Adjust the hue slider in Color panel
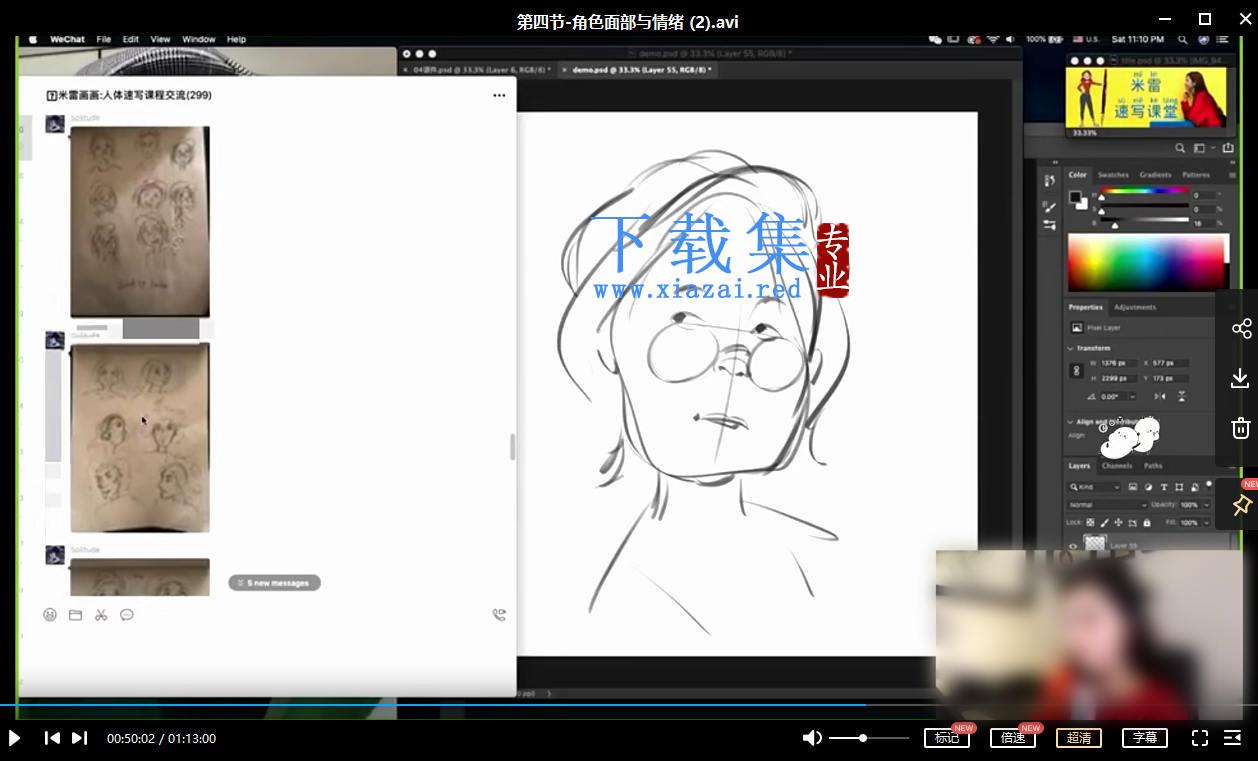 1146,192
